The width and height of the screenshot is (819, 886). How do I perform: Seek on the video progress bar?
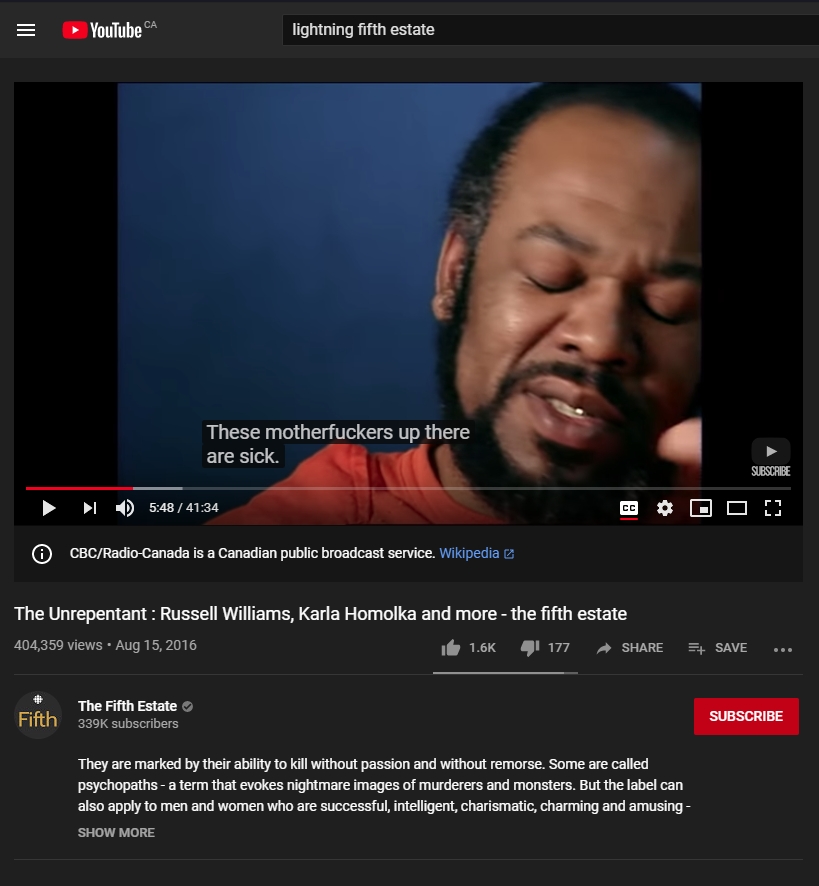pyautogui.click(x=408, y=488)
